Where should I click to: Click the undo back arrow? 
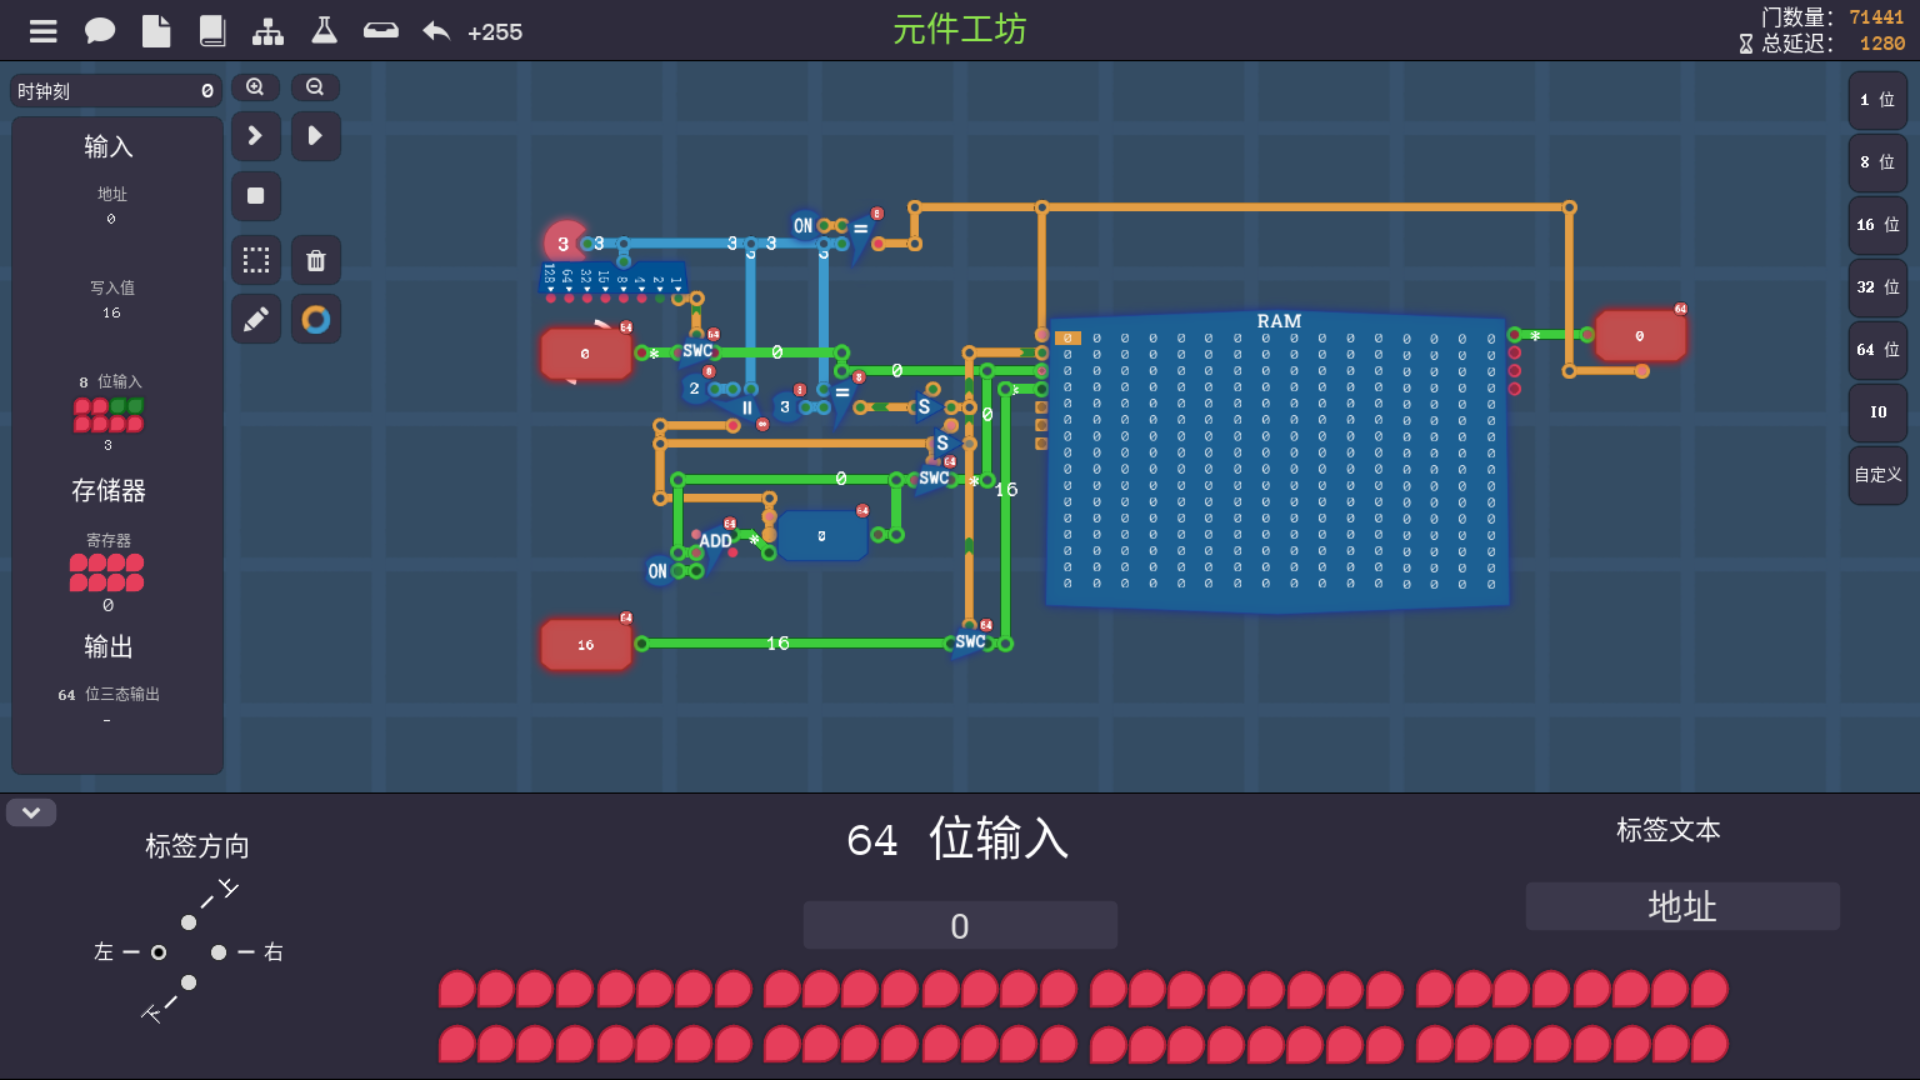click(x=436, y=32)
